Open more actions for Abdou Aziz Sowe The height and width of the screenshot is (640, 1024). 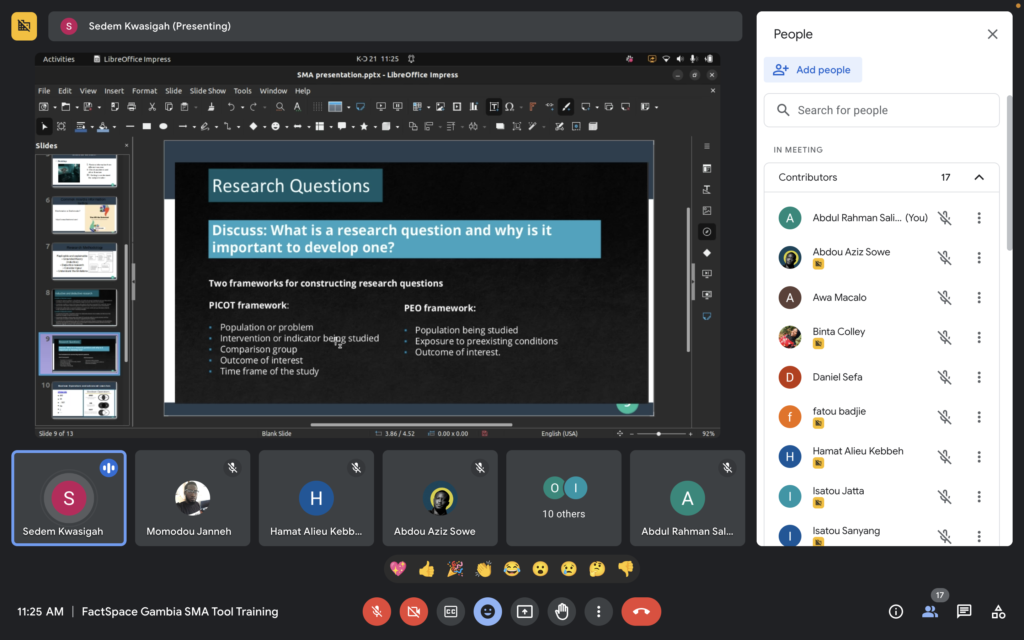[x=979, y=258]
